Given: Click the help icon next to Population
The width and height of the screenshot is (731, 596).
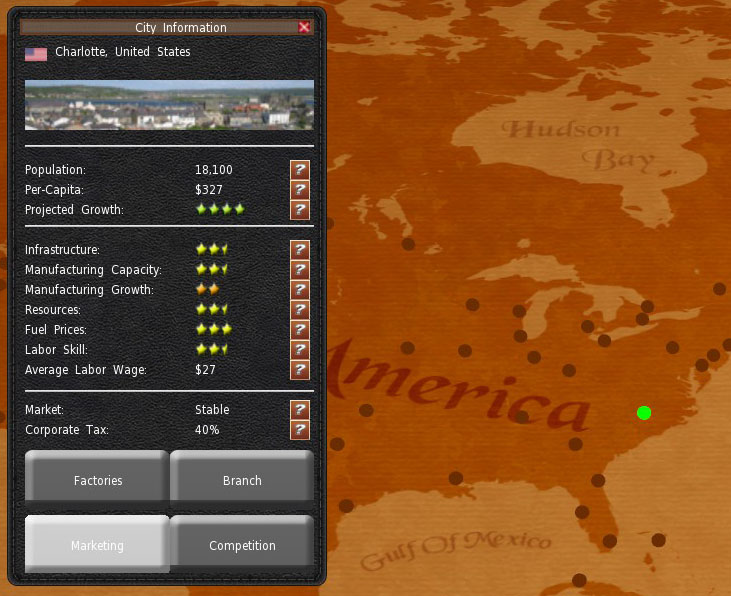Looking at the screenshot, I should pyautogui.click(x=299, y=170).
